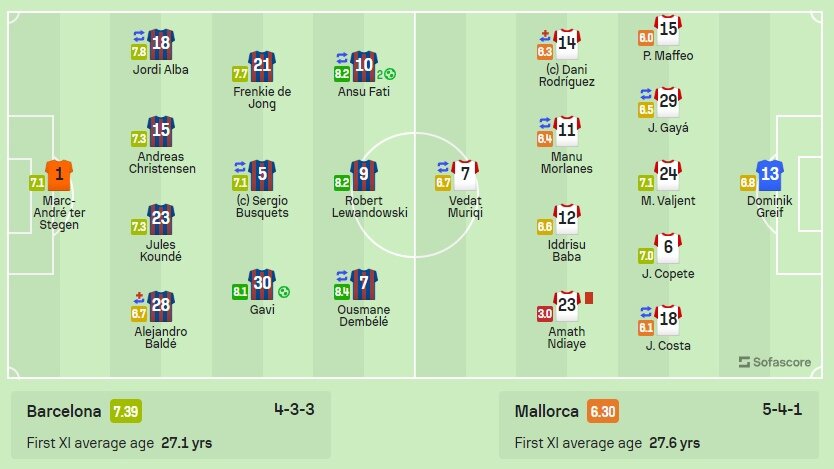The image size is (834, 469).
Task: Click Iddrisu Baba's number 12 shirt
Action: (x=567, y=219)
